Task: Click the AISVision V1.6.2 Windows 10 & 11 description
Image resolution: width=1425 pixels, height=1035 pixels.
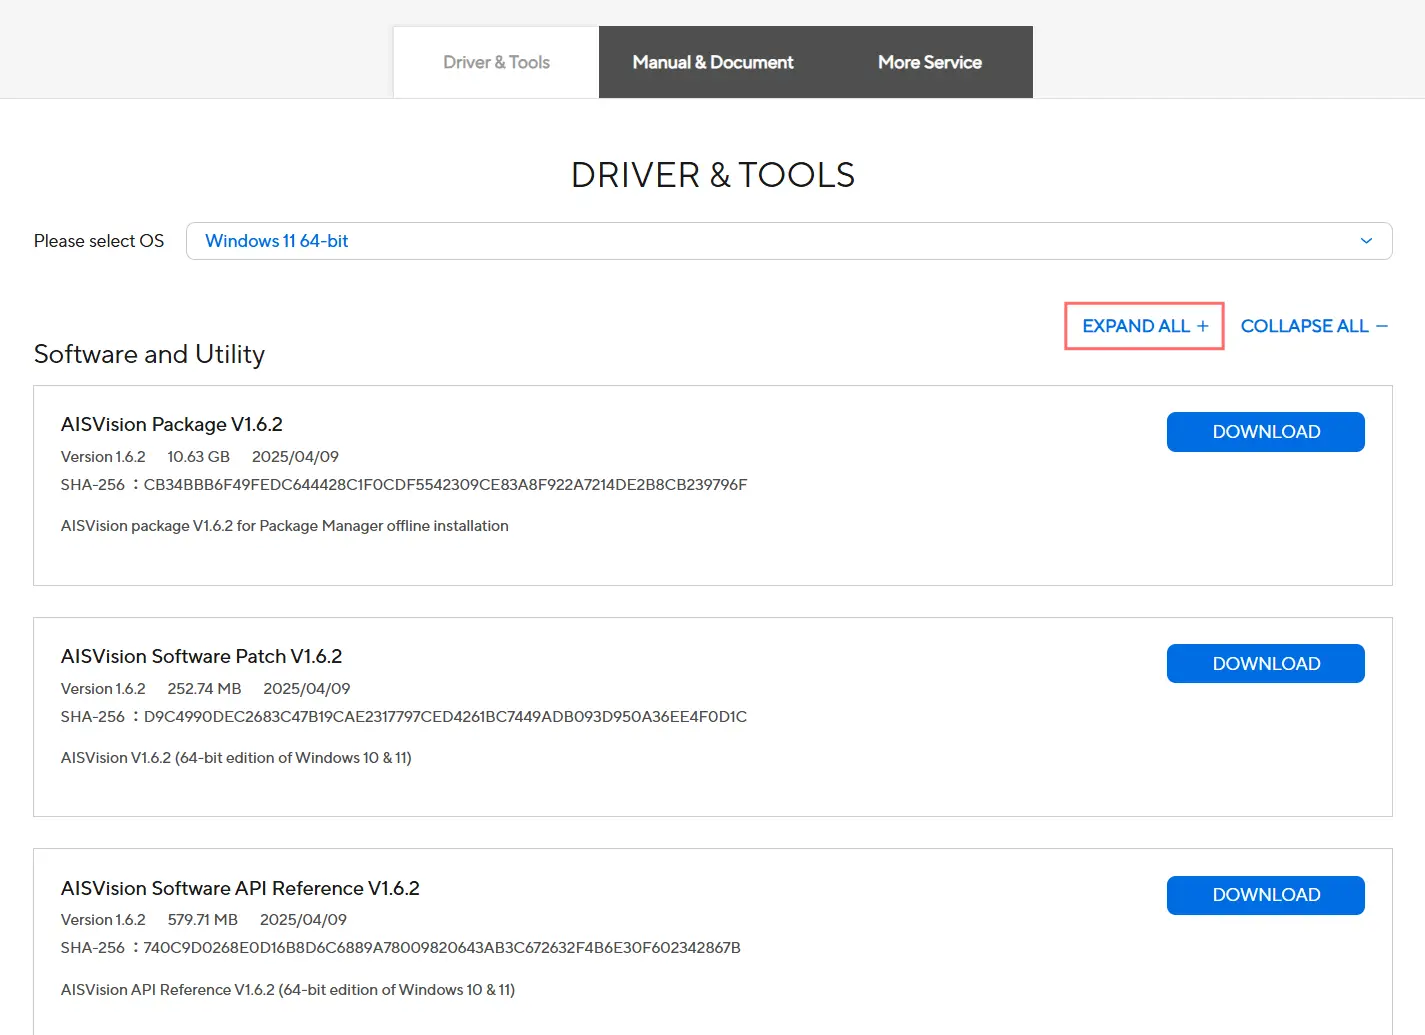Action: coord(236,758)
